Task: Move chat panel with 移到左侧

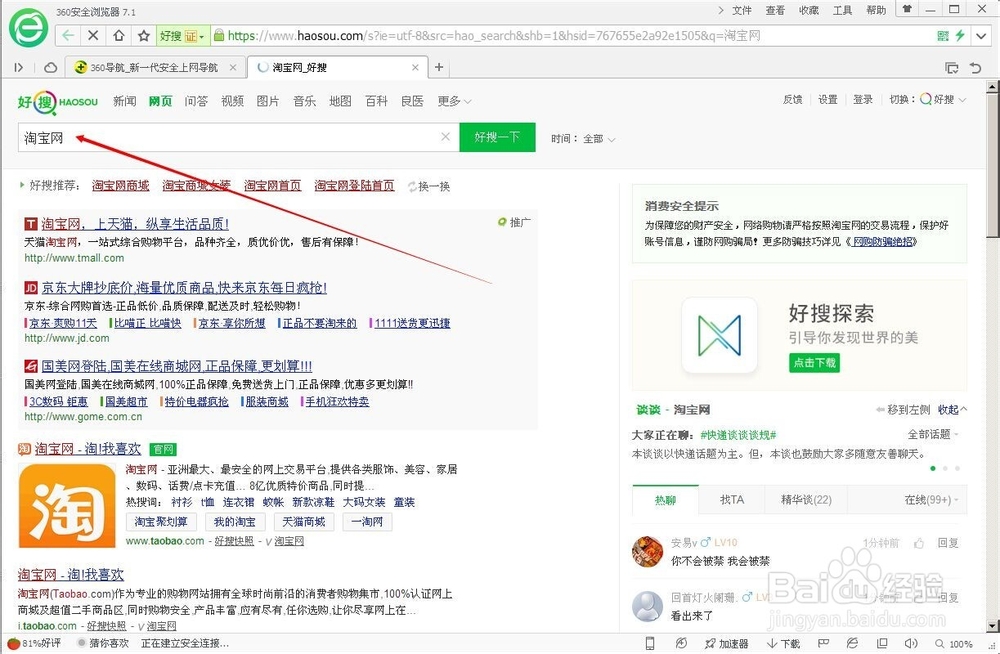Action: point(903,410)
